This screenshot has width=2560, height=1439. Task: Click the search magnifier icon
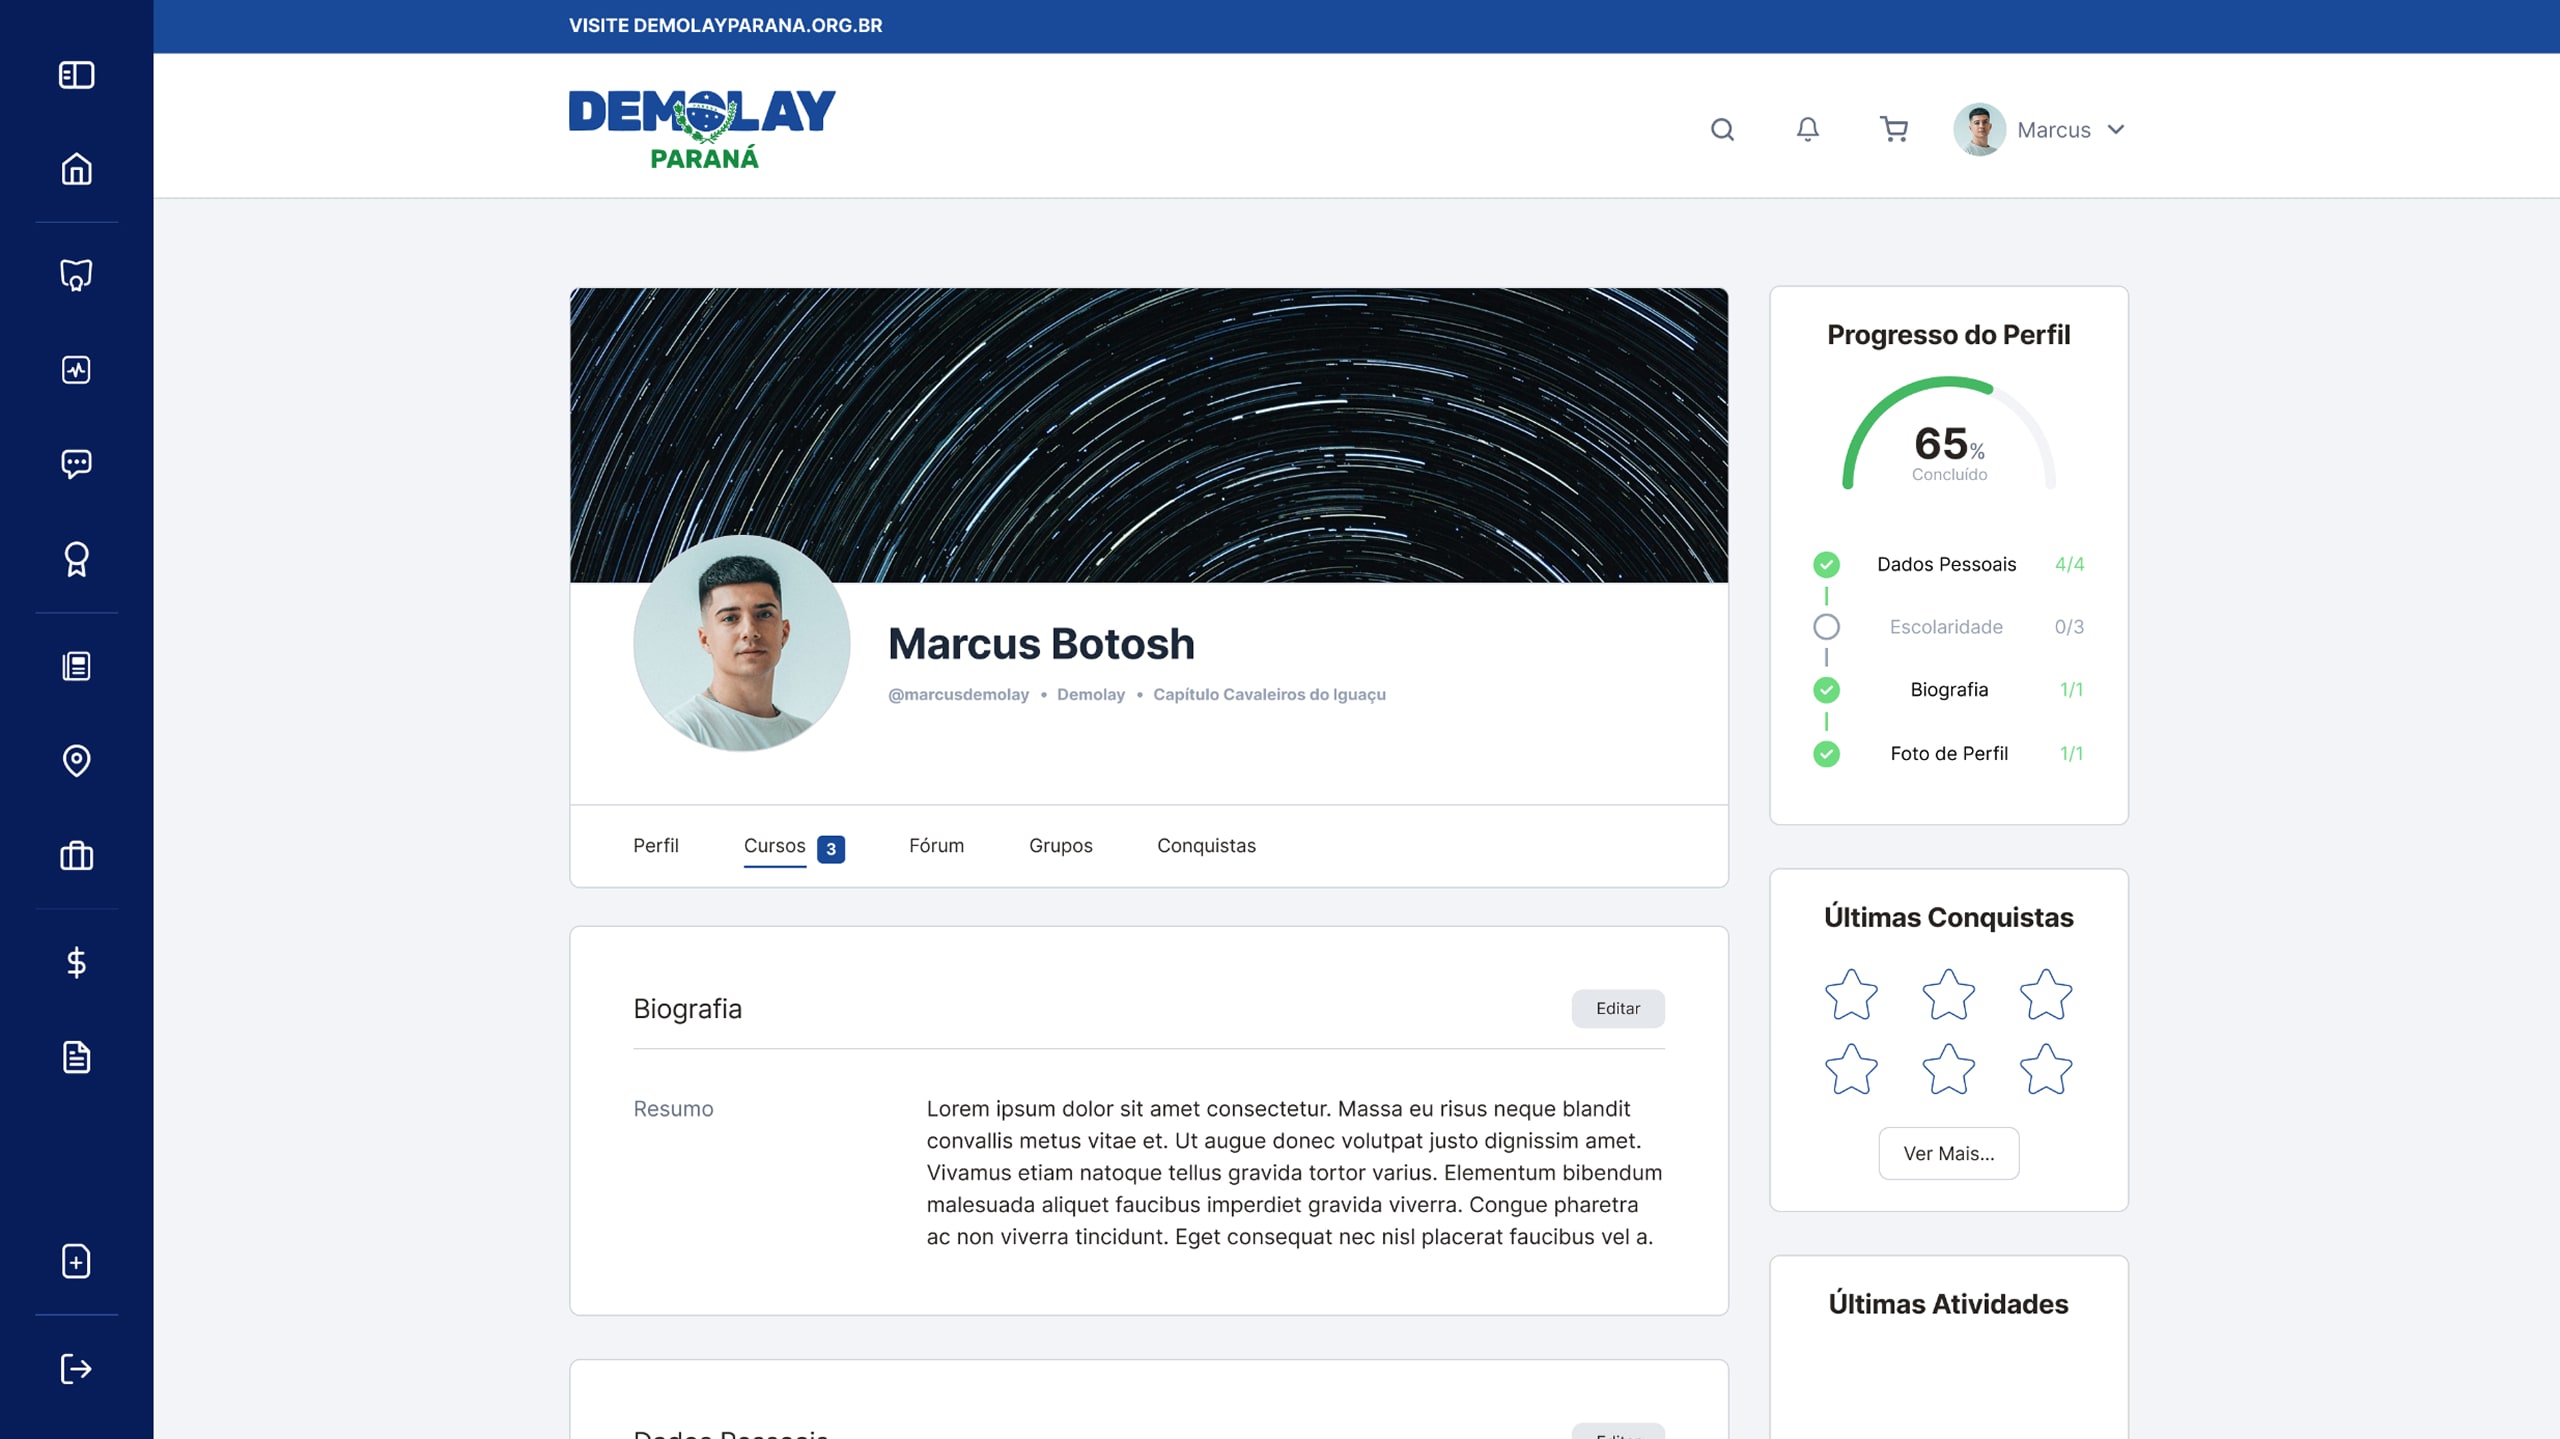pos(1722,129)
